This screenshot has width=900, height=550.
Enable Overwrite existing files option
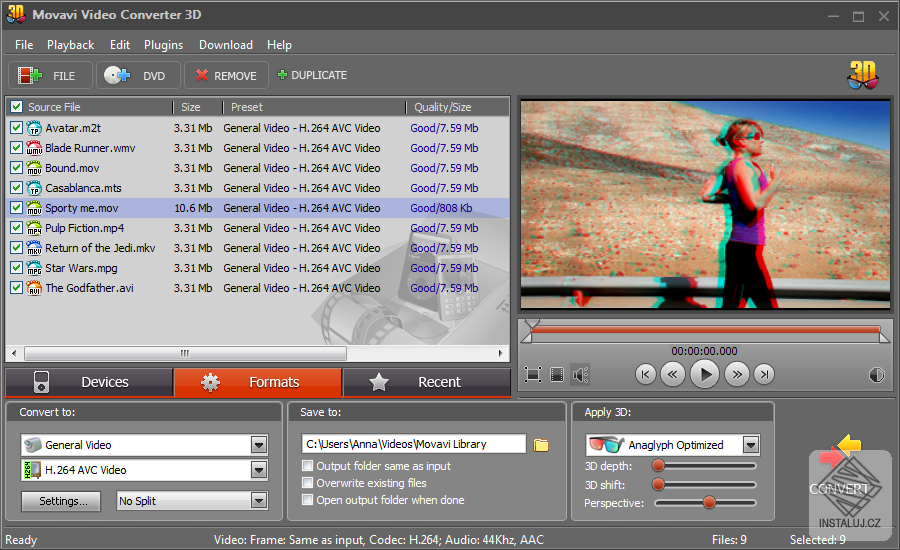308,483
